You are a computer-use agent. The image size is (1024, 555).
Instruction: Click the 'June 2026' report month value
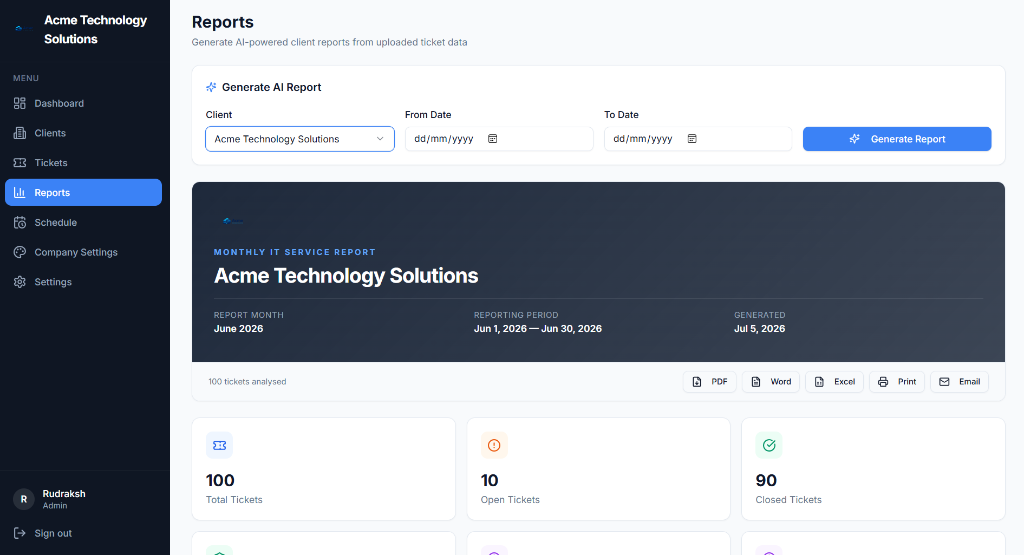coord(238,329)
